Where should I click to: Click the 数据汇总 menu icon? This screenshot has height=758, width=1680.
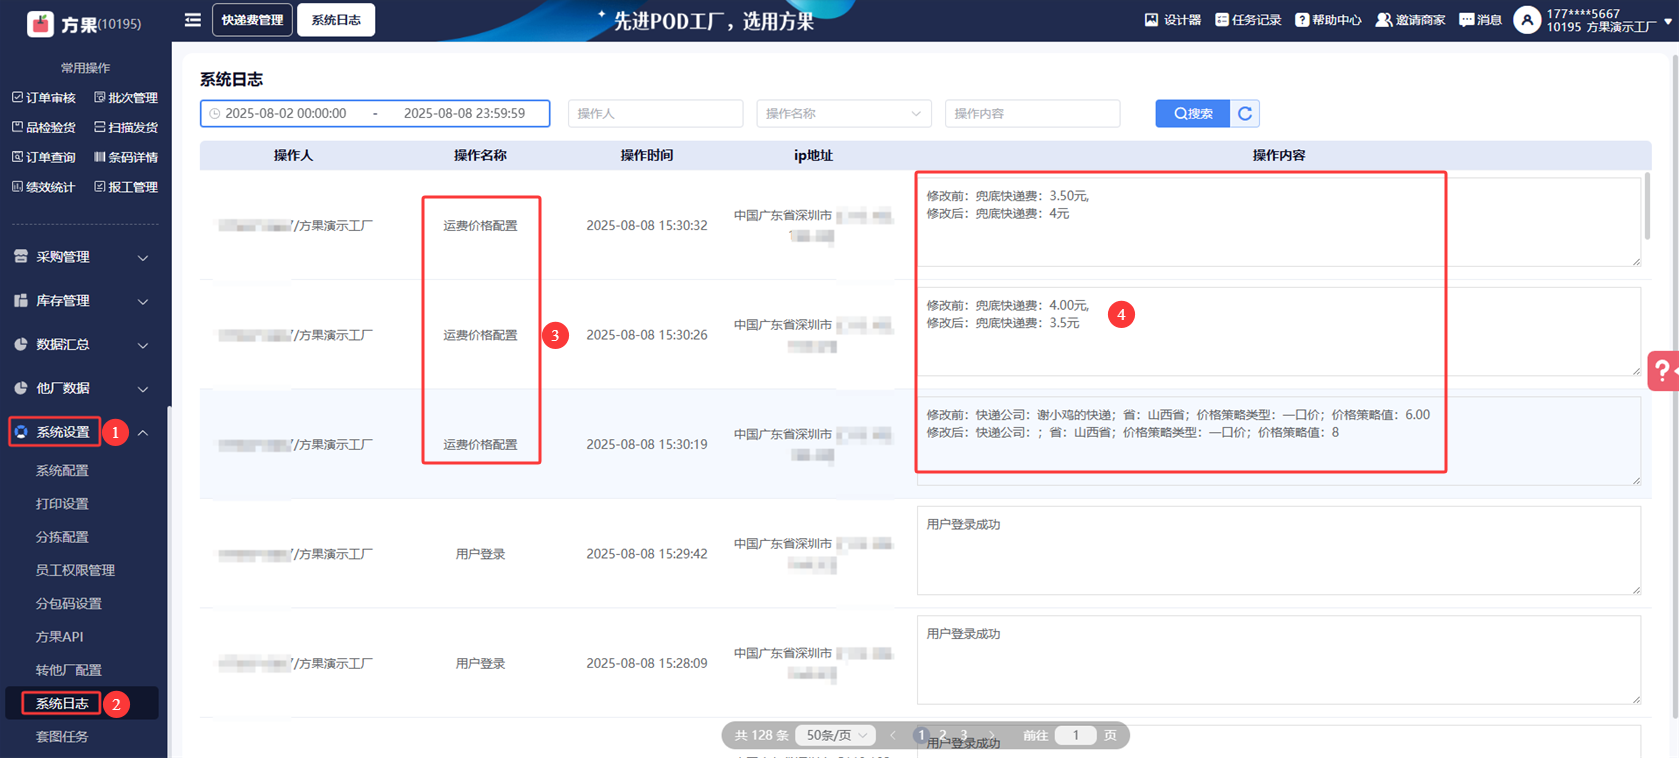coord(21,345)
